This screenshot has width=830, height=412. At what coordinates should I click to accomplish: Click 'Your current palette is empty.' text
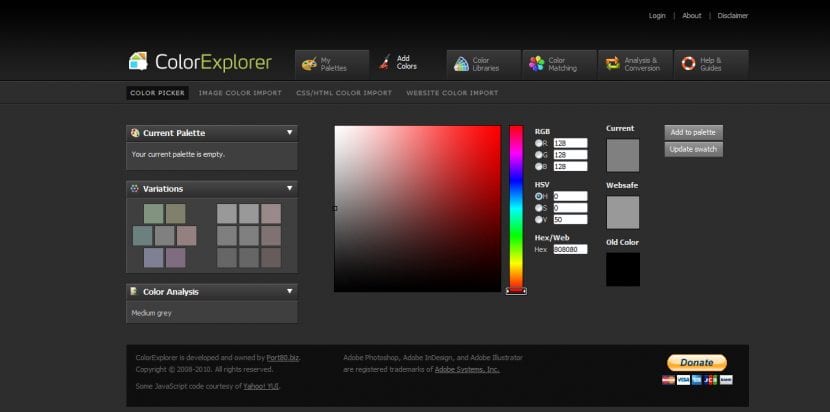178,155
